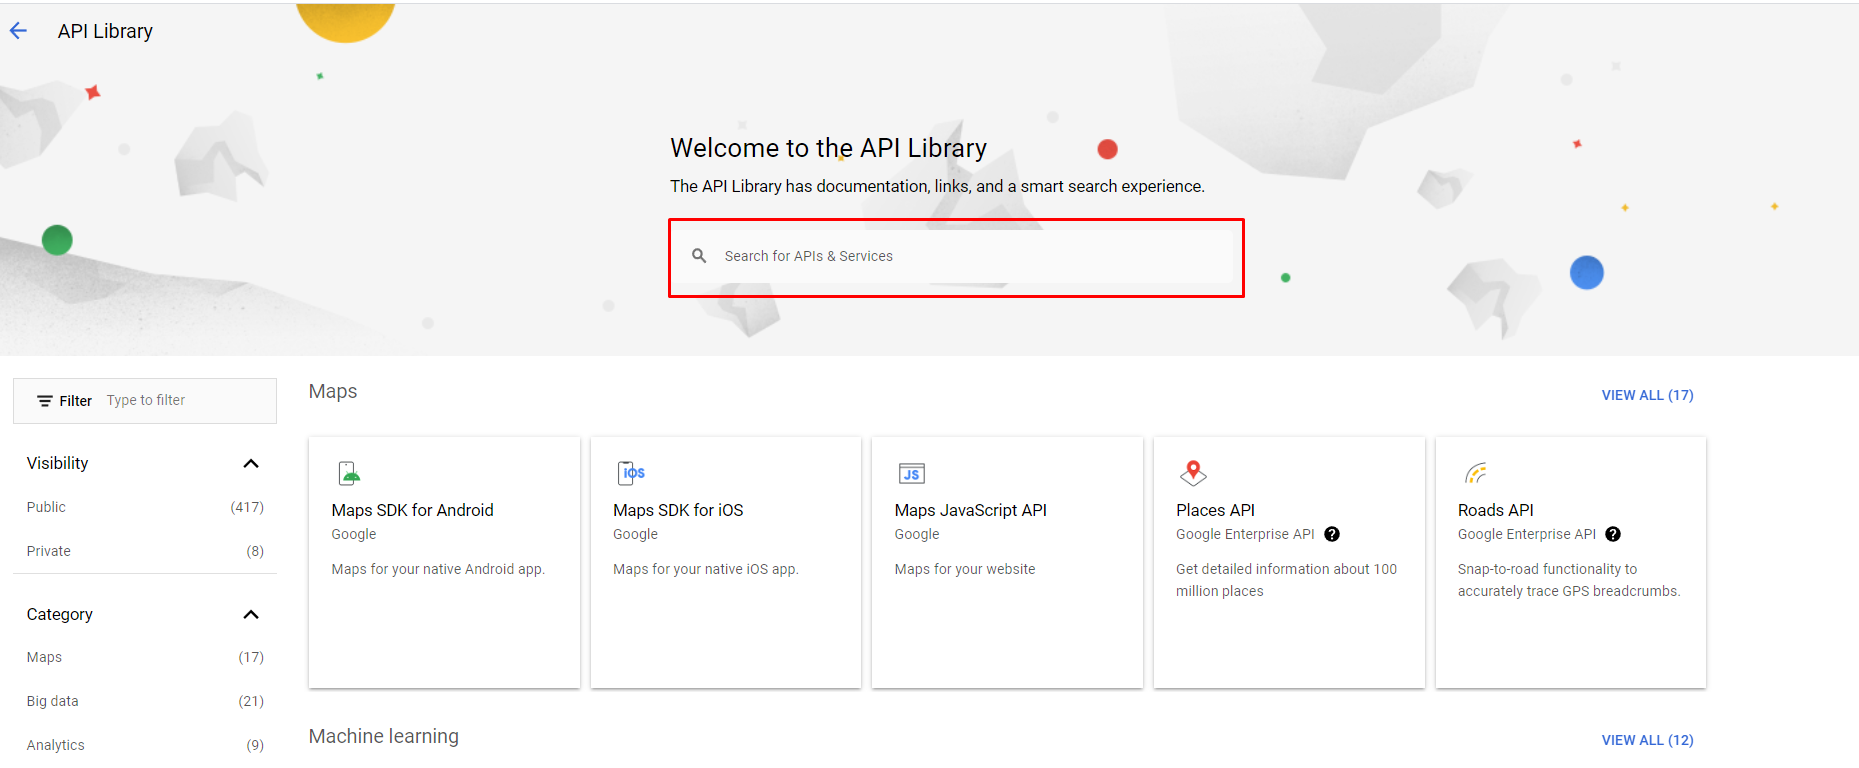
Task: Click the back arrow beside API Library
Action: (x=18, y=31)
